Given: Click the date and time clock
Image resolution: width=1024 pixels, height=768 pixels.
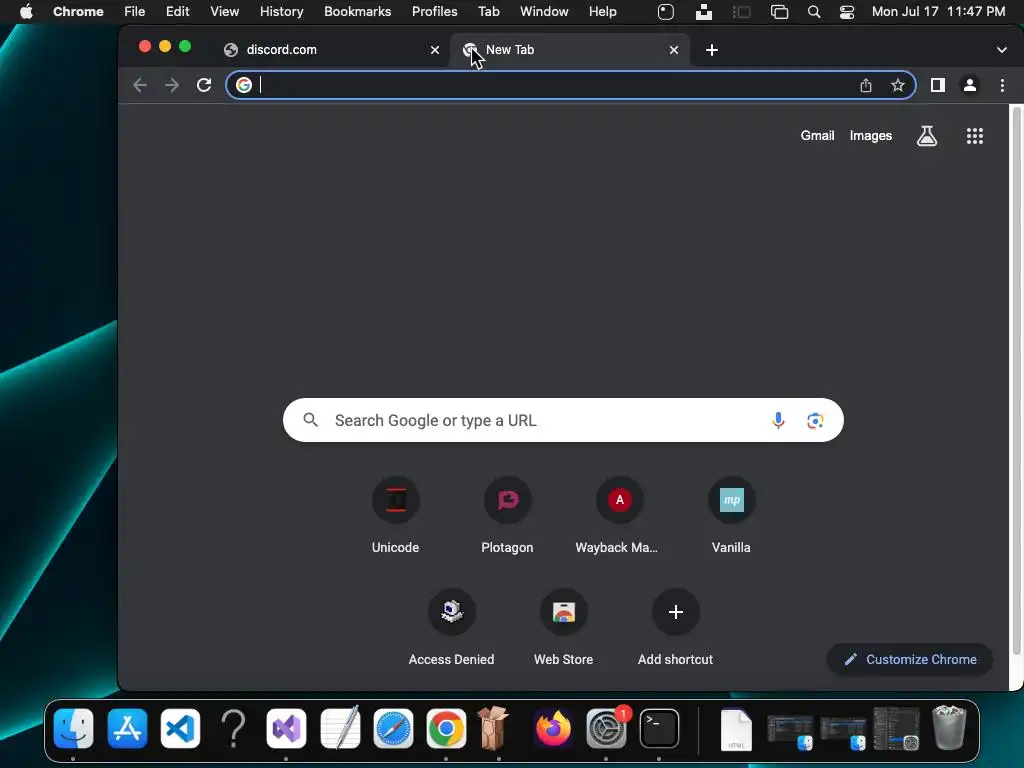Looking at the screenshot, I should tap(938, 12).
